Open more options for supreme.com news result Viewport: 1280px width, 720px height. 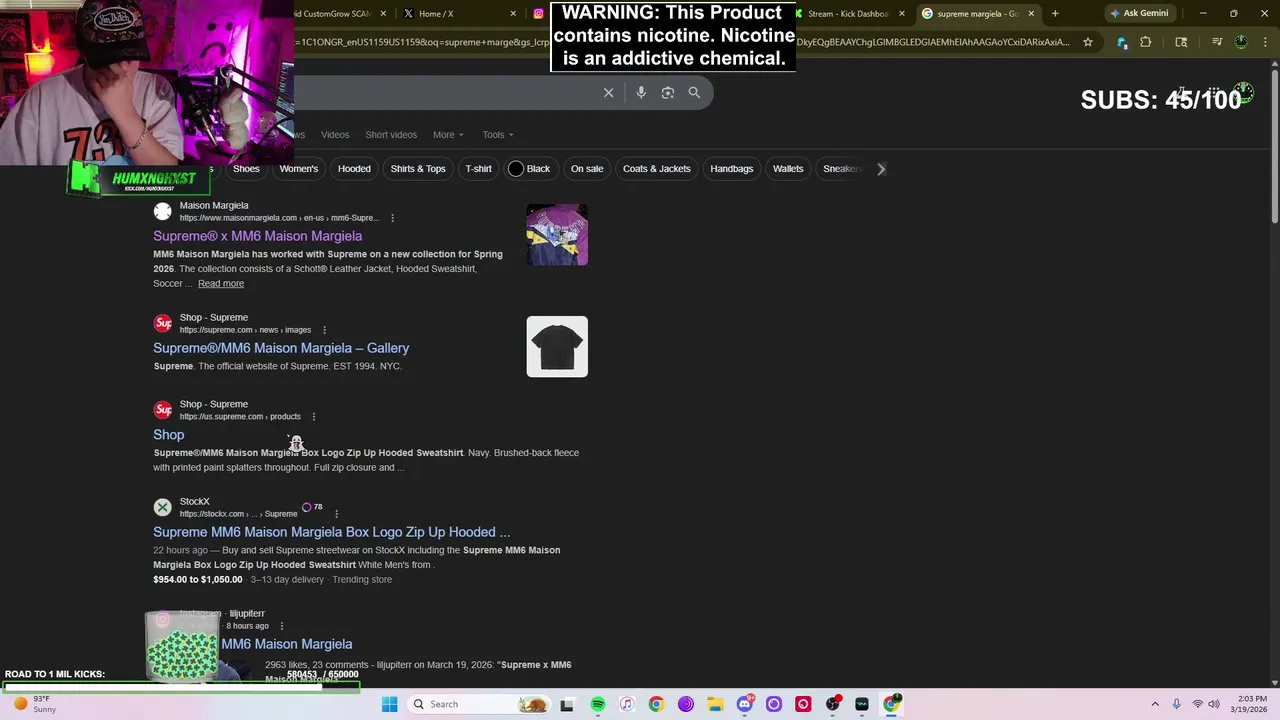click(x=324, y=330)
